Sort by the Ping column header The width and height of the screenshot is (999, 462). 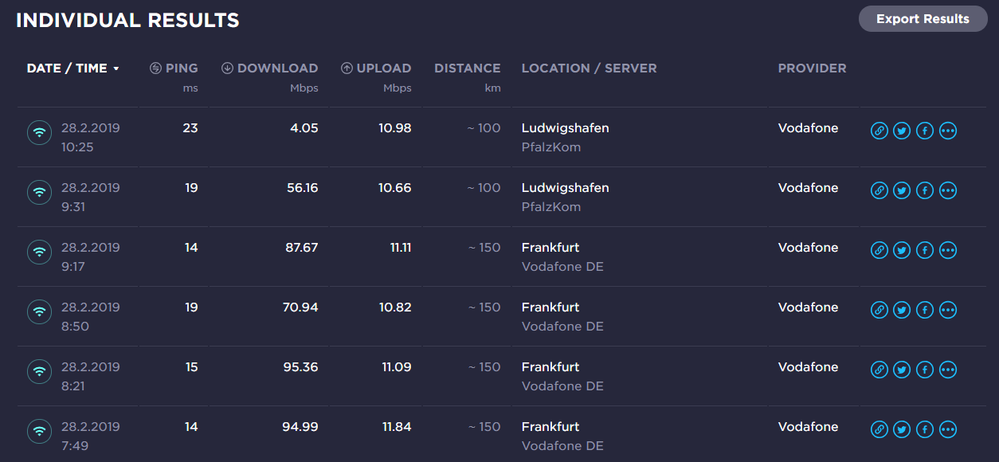coord(174,69)
